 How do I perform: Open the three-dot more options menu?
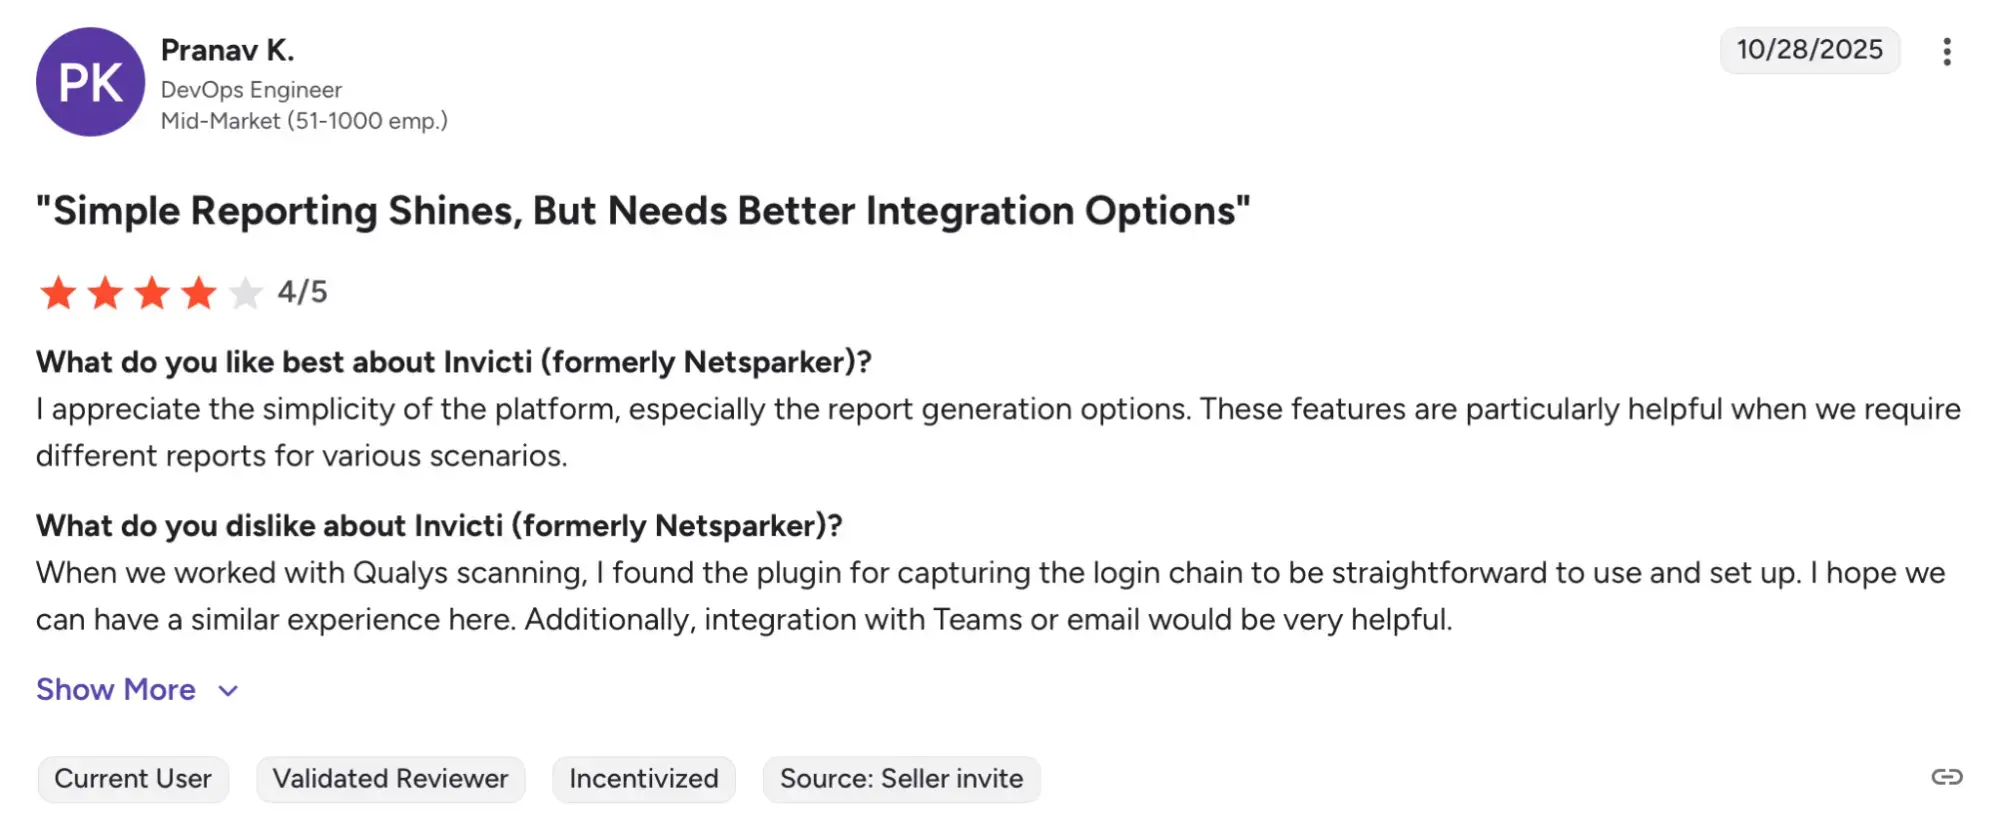point(1946,52)
